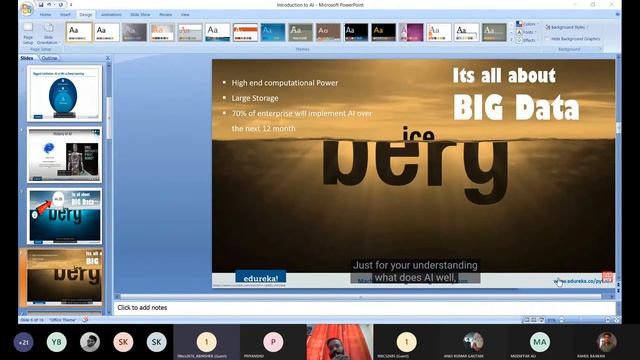
Task: Apply the orange banner theme
Action: [245, 32]
